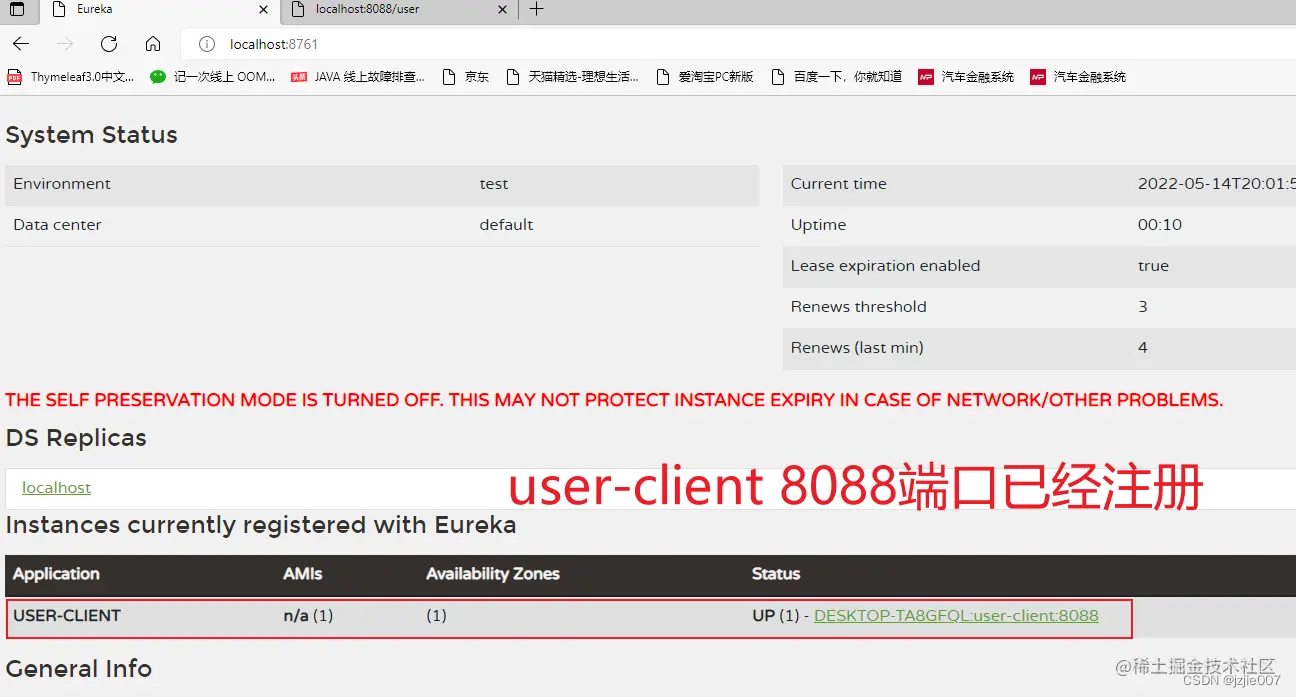Close the Eureka tab
The height and width of the screenshot is (697, 1296).
(264, 9)
